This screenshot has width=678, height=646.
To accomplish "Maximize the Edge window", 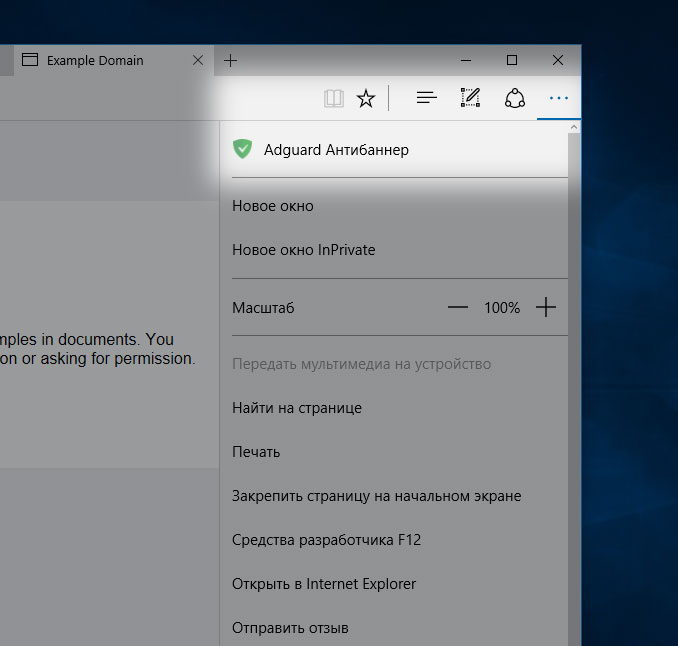I will coord(512,60).
